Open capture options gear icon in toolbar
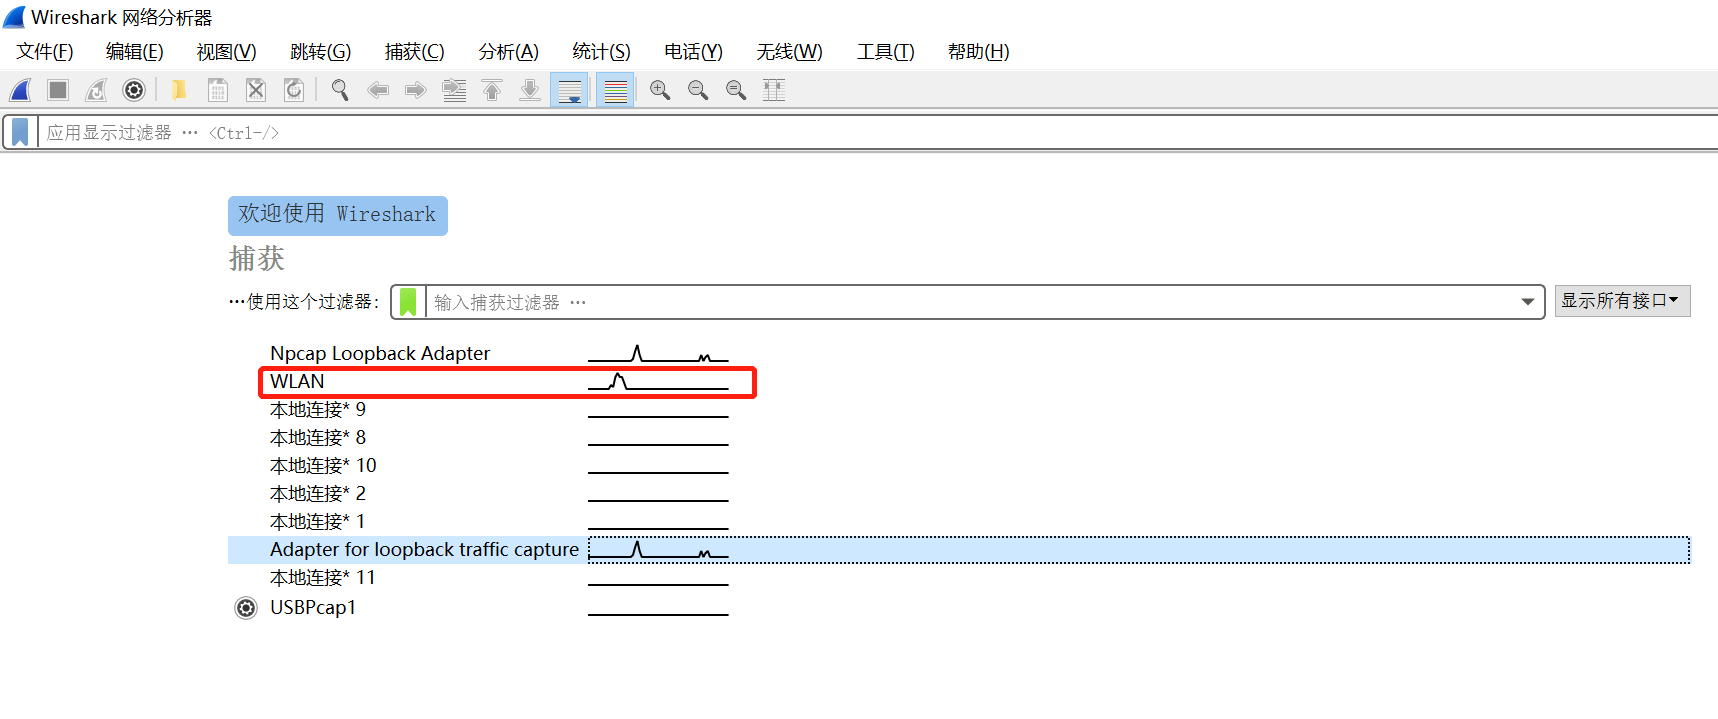Viewport: 1718px width, 719px height. (134, 90)
